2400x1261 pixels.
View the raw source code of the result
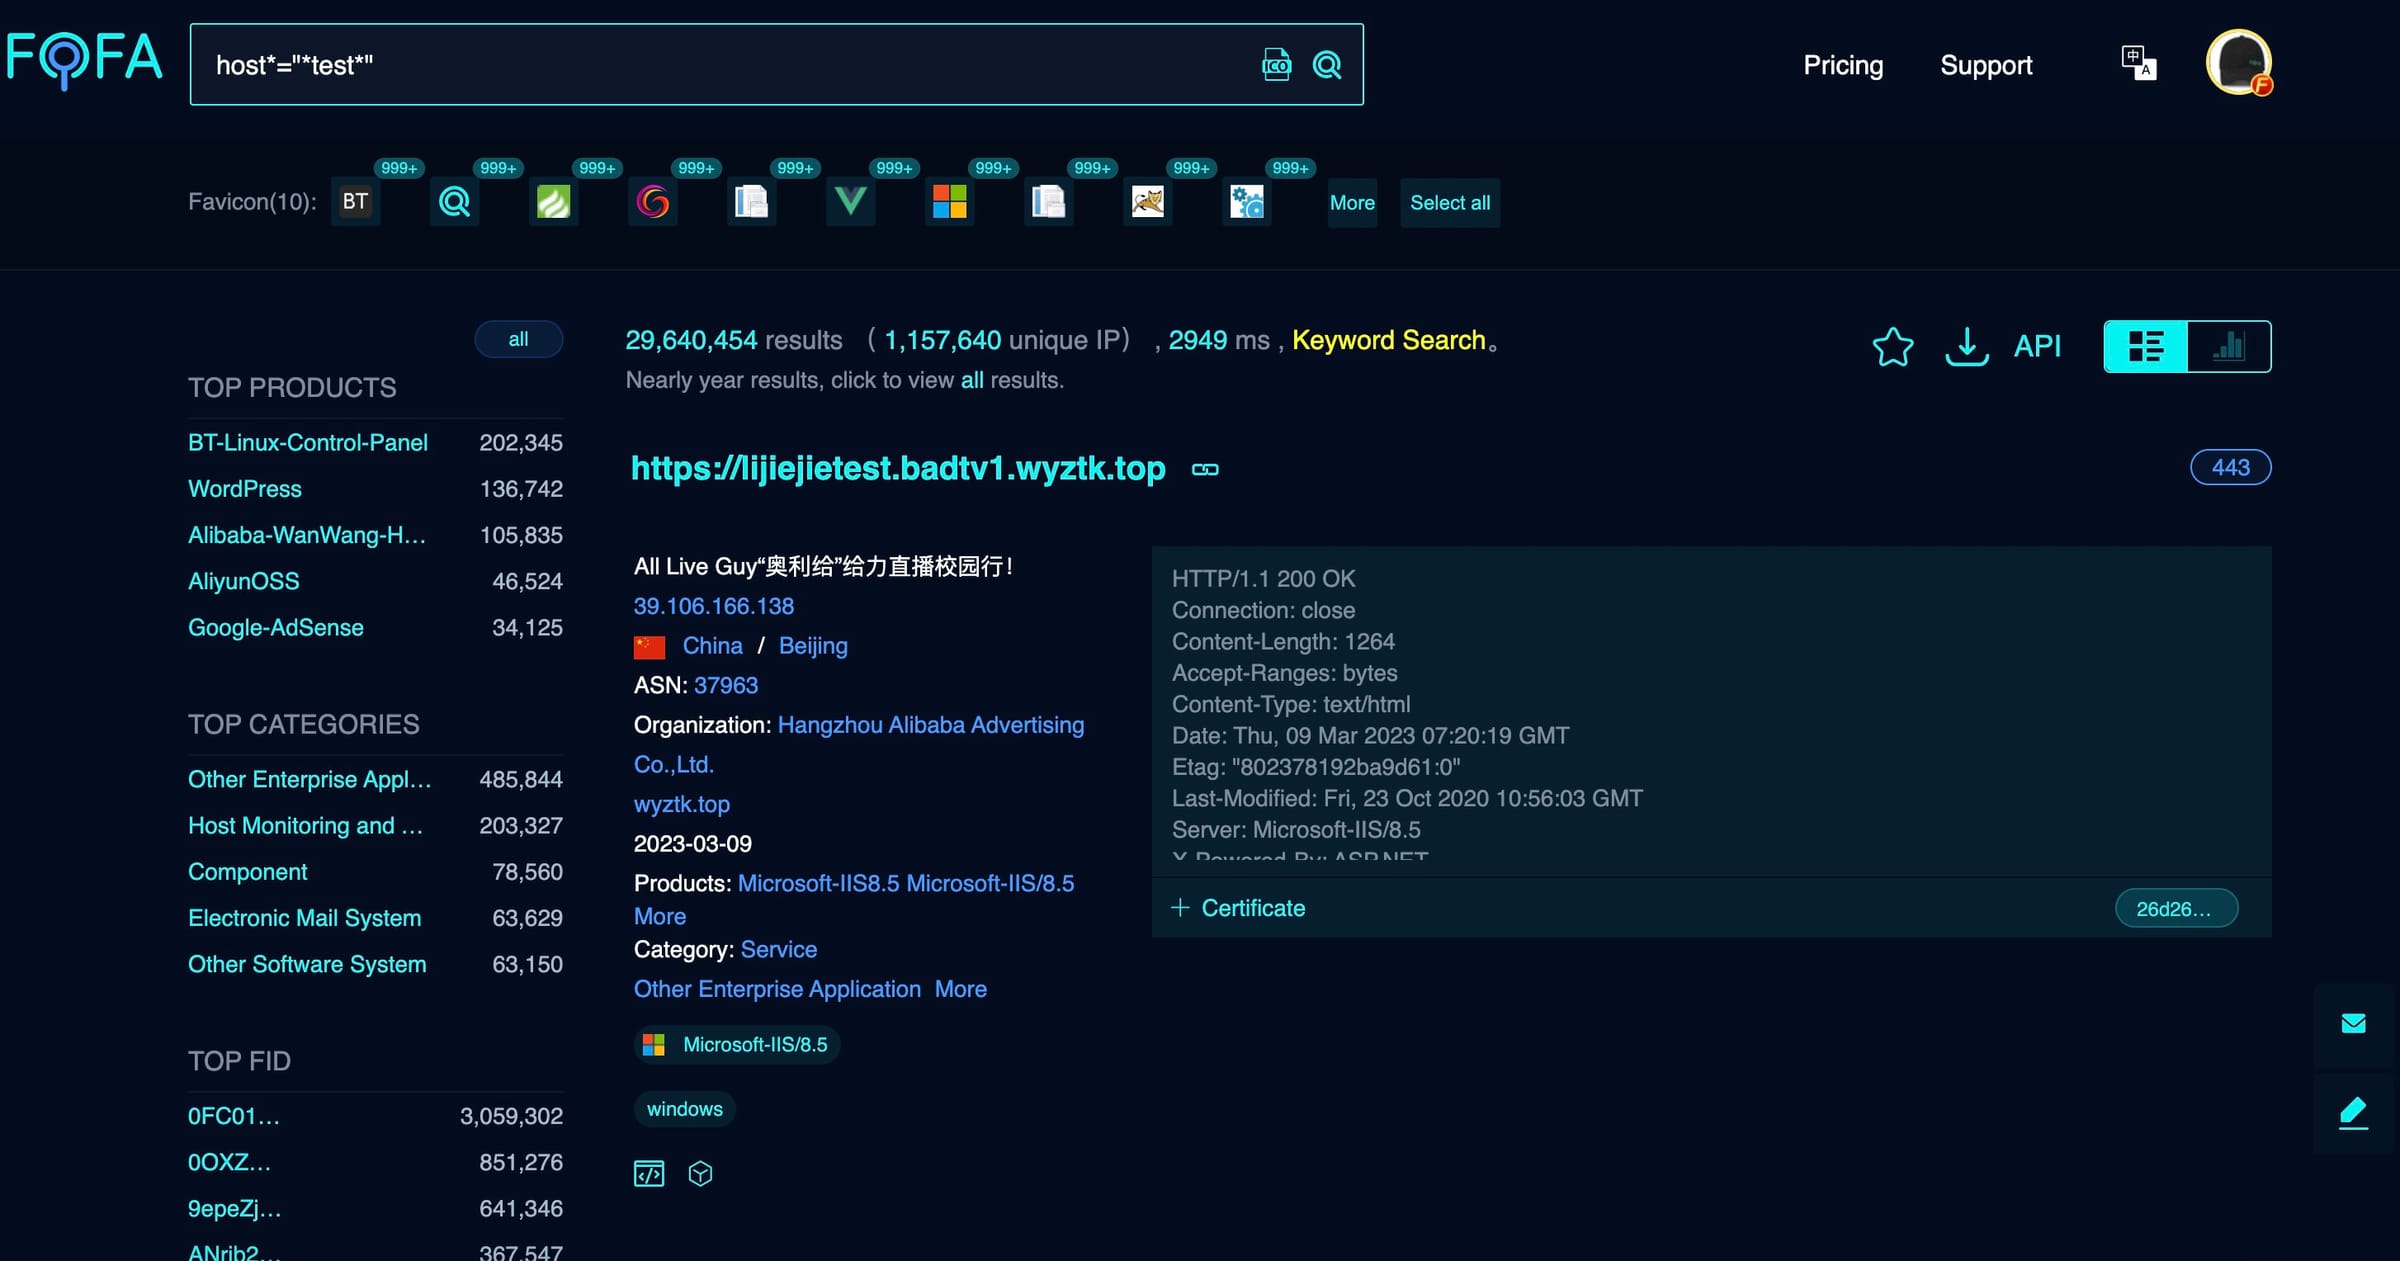pos(649,1173)
